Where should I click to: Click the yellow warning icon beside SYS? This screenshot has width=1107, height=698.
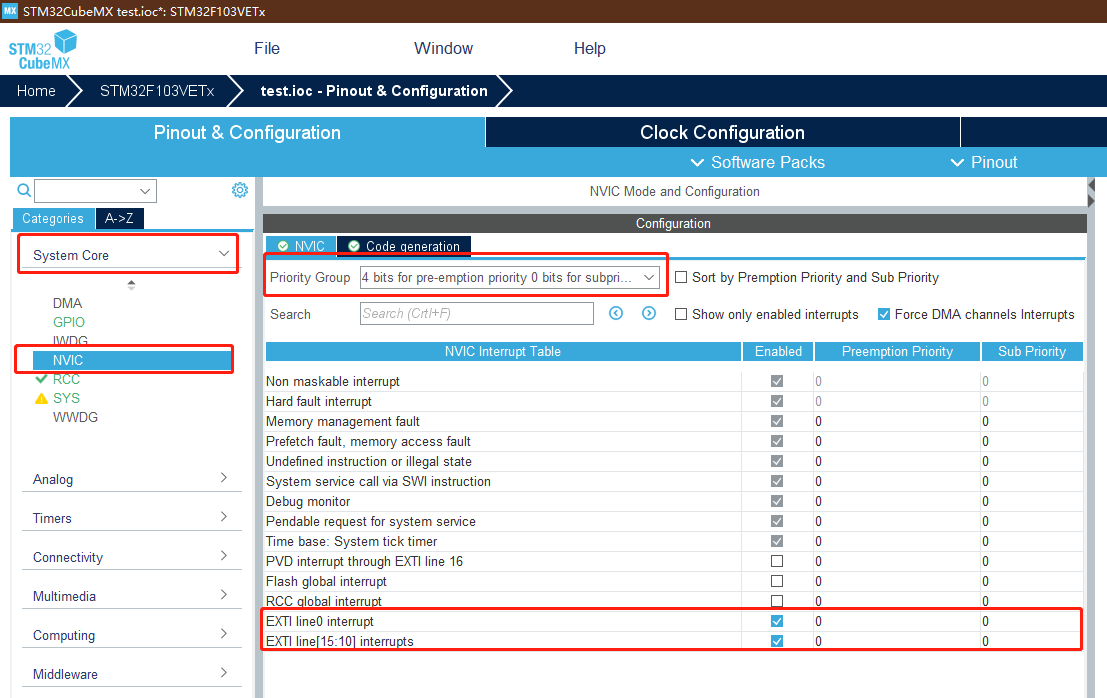tap(42, 399)
